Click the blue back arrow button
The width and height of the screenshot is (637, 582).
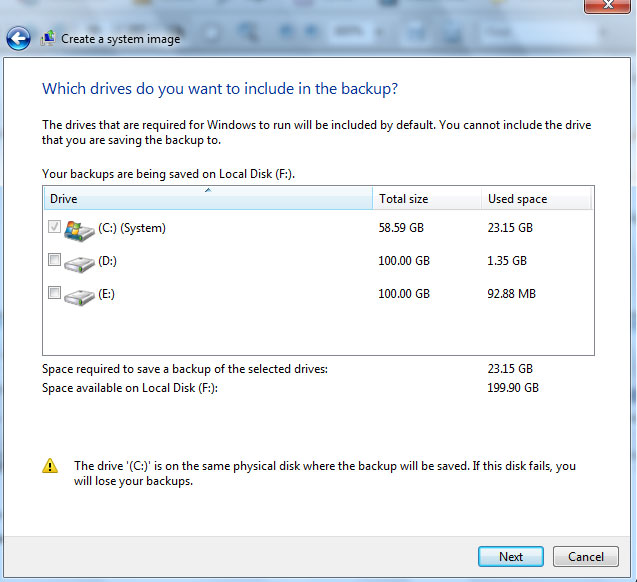18,39
